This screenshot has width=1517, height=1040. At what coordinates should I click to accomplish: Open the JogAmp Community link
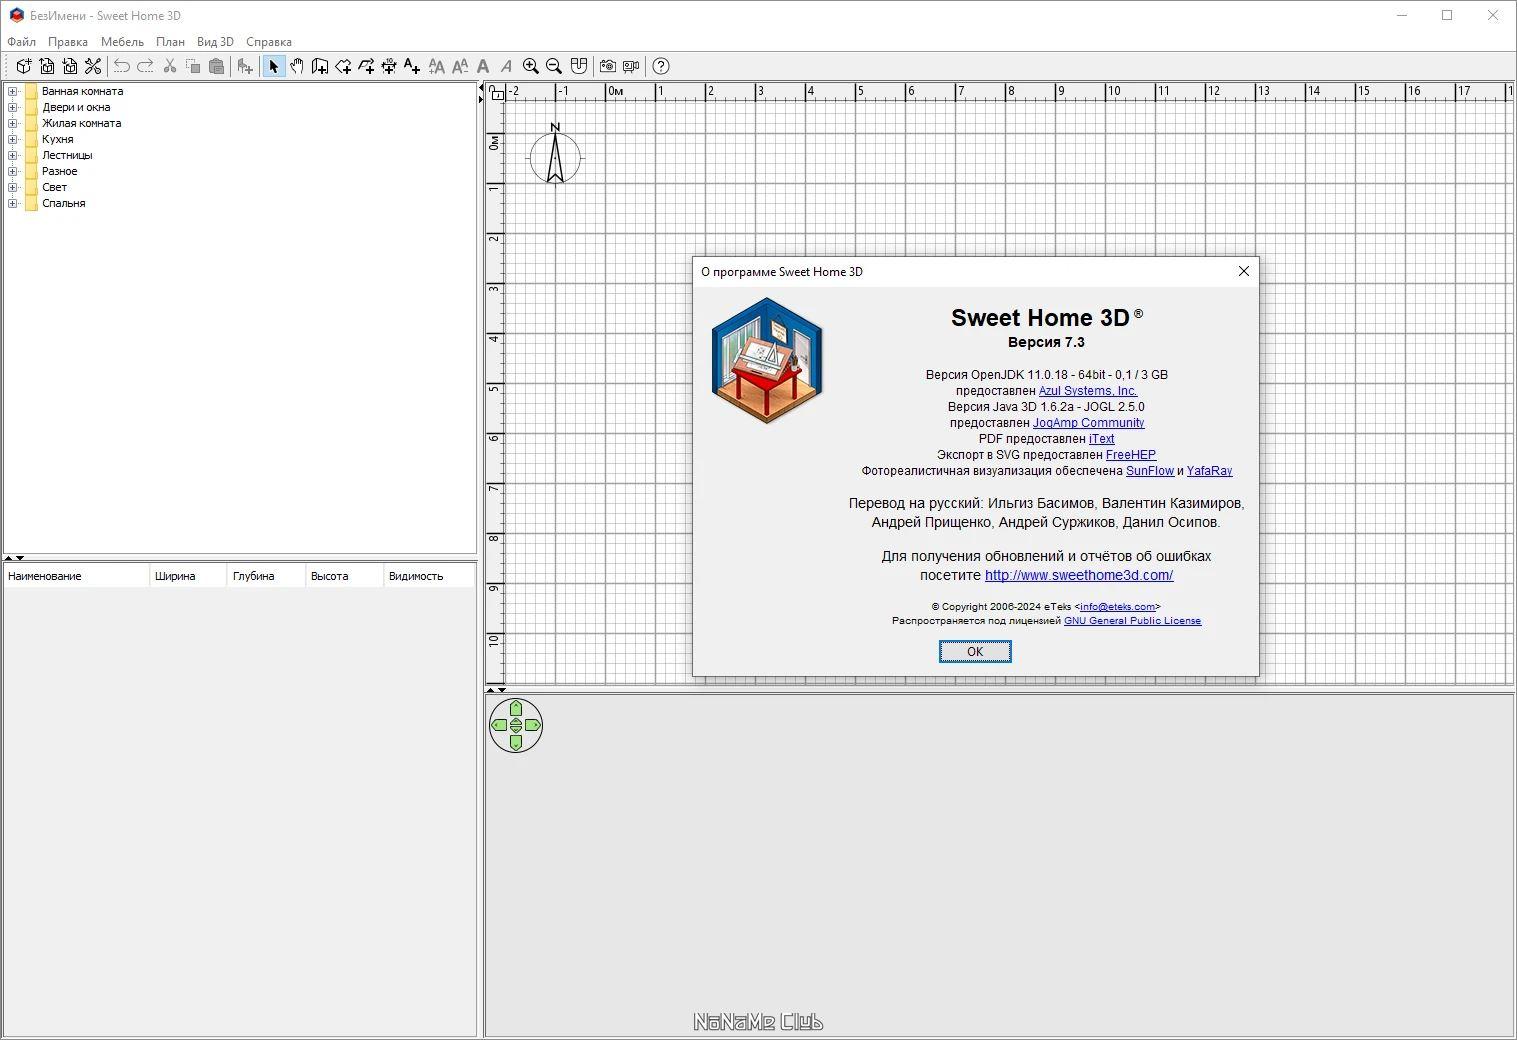(1088, 423)
